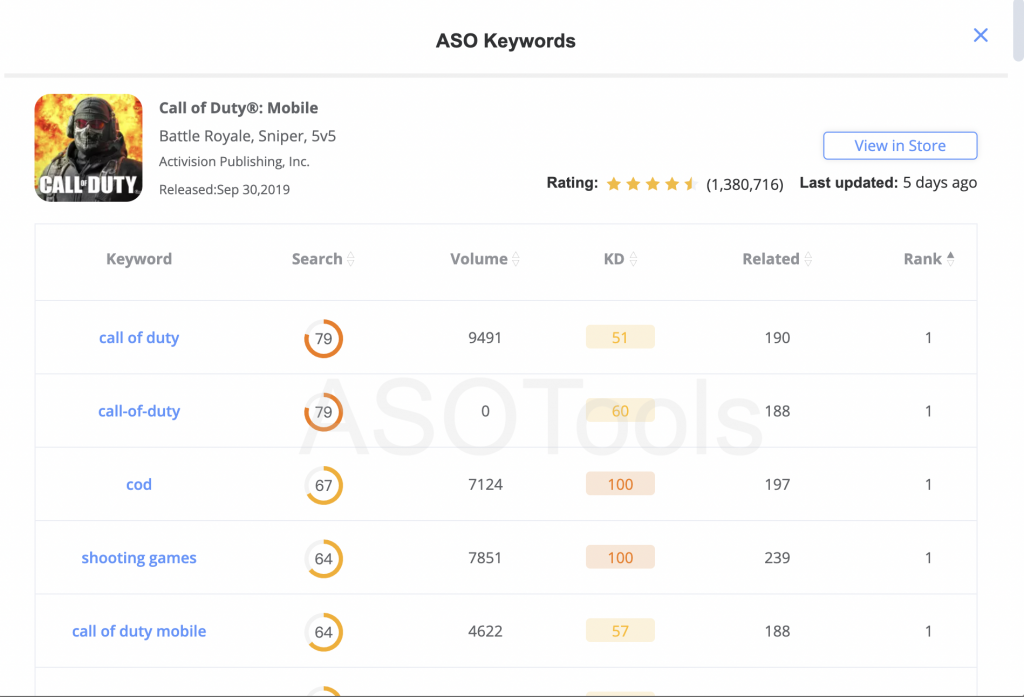This screenshot has height=697, width=1024.
Task: Click the app title 'Call of Duty®: Mobile'
Action: (238, 108)
